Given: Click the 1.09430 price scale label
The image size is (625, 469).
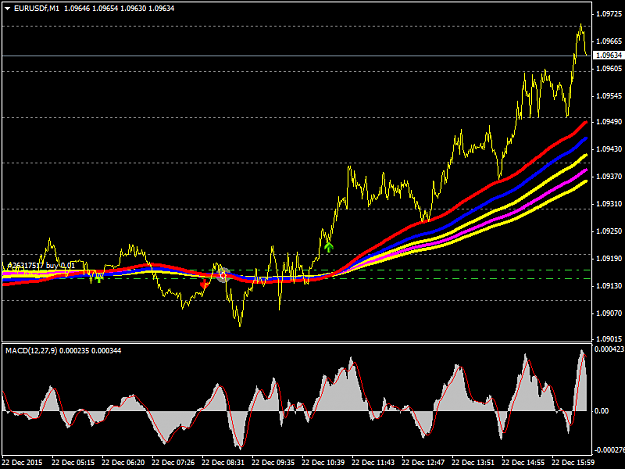Looking at the screenshot, I should click(x=609, y=149).
